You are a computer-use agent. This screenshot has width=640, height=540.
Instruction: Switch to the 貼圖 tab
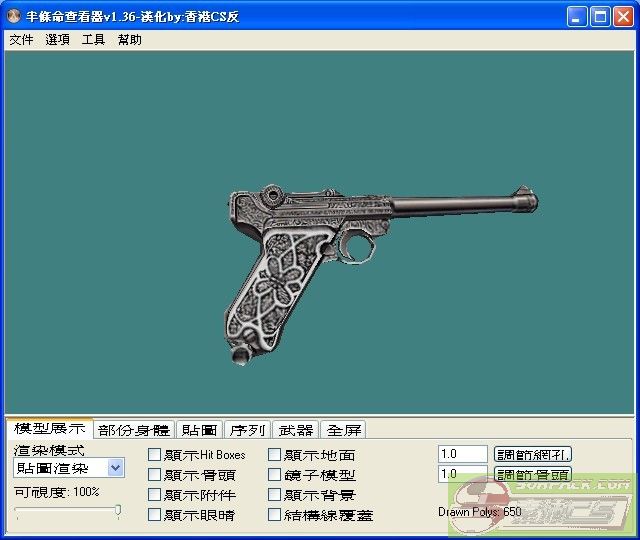[x=199, y=430]
